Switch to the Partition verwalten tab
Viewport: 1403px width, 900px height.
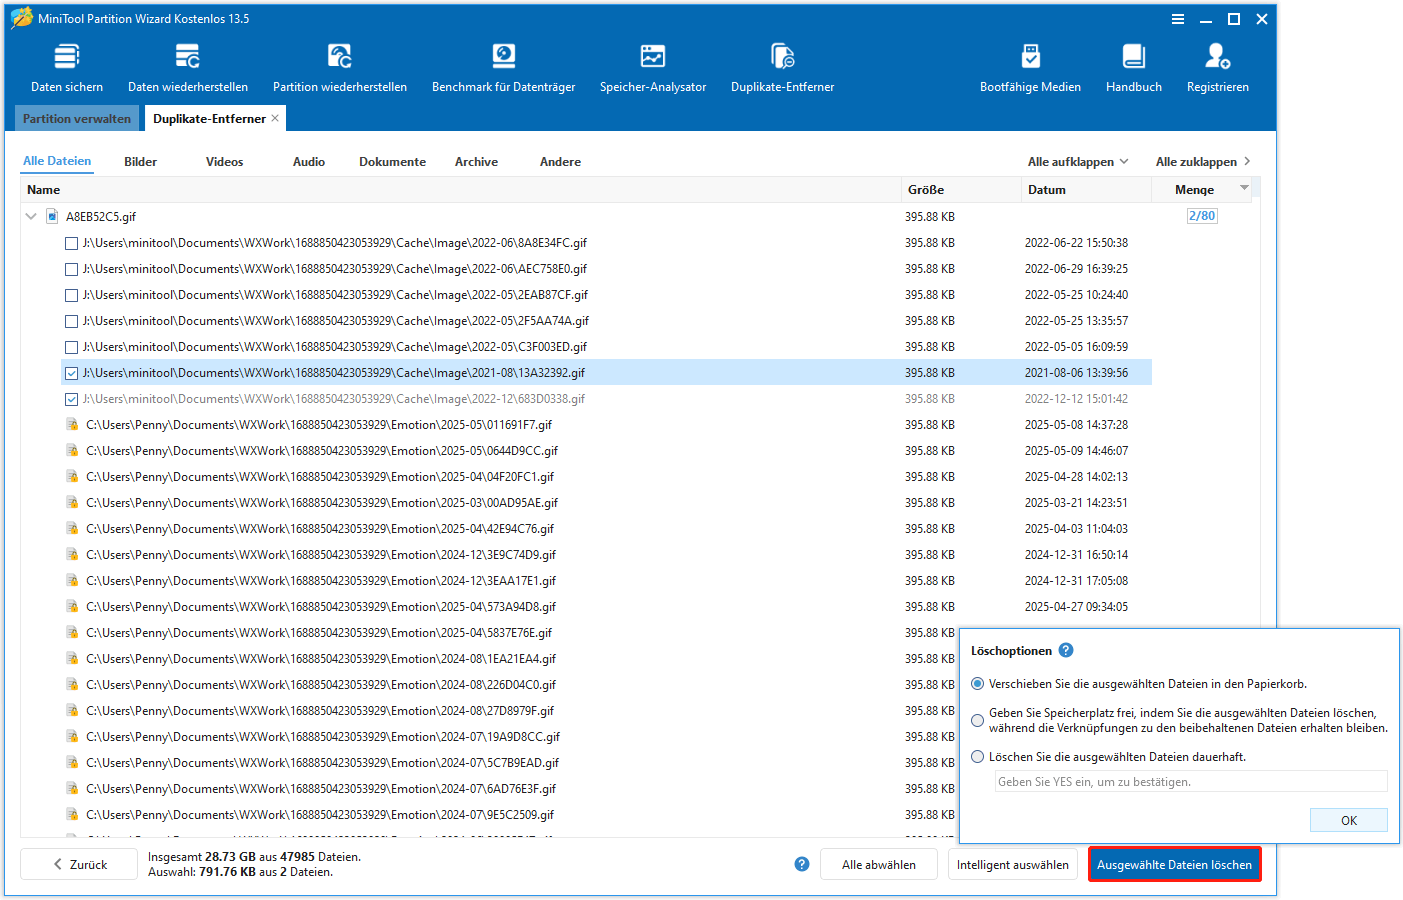tap(76, 118)
